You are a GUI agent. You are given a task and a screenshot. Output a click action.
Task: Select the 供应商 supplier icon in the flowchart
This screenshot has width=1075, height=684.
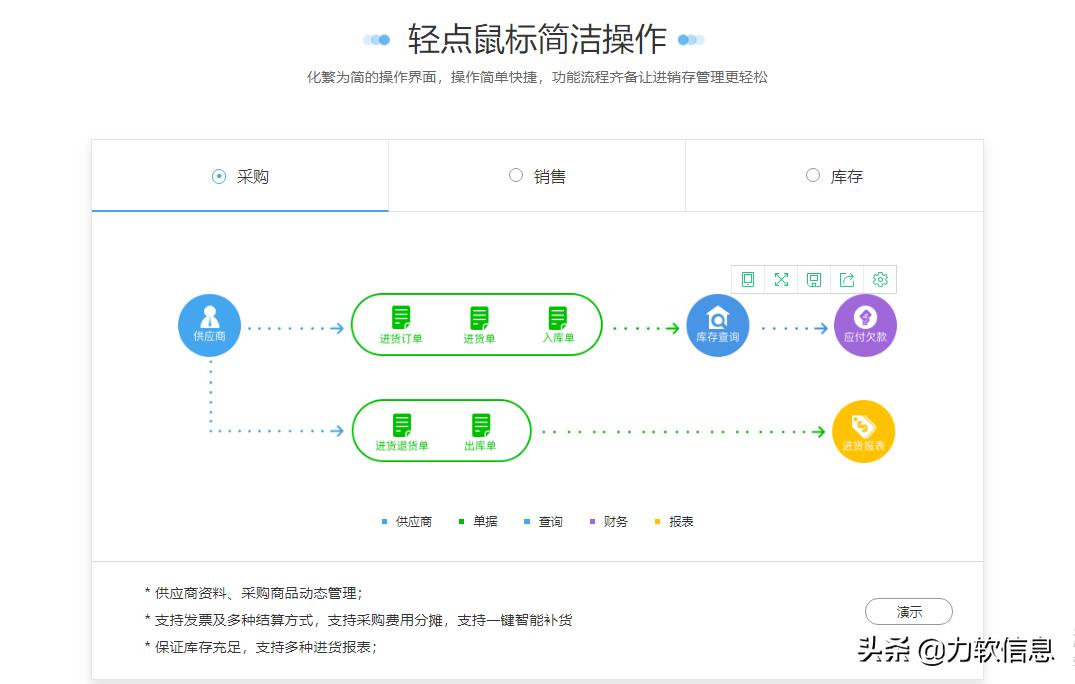click(x=209, y=324)
